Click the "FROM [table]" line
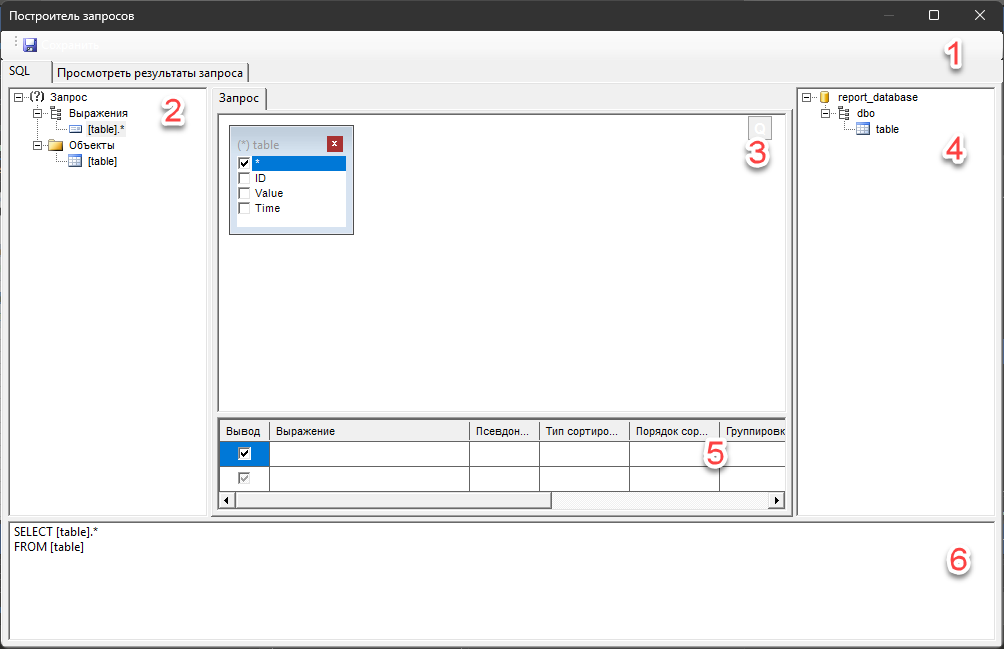This screenshot has height=649, width=1004. 49,547
